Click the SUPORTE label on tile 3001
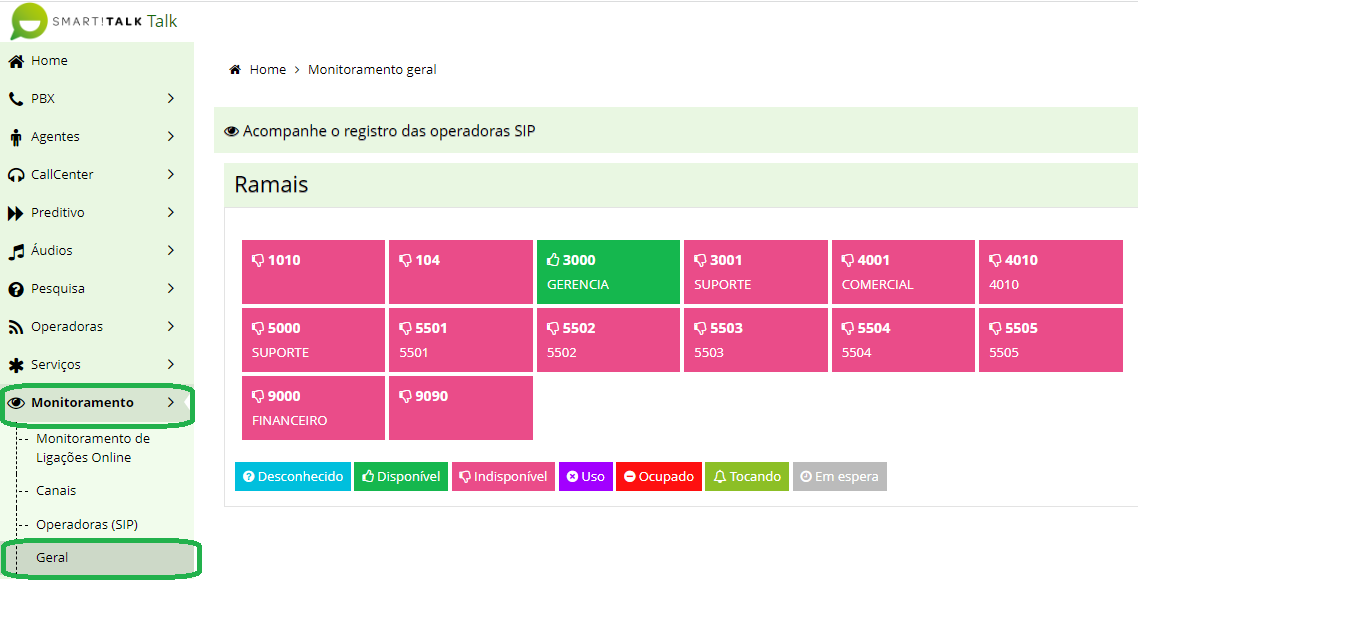The height and width of the screenshot is (620, 1362). pos(723,285)
